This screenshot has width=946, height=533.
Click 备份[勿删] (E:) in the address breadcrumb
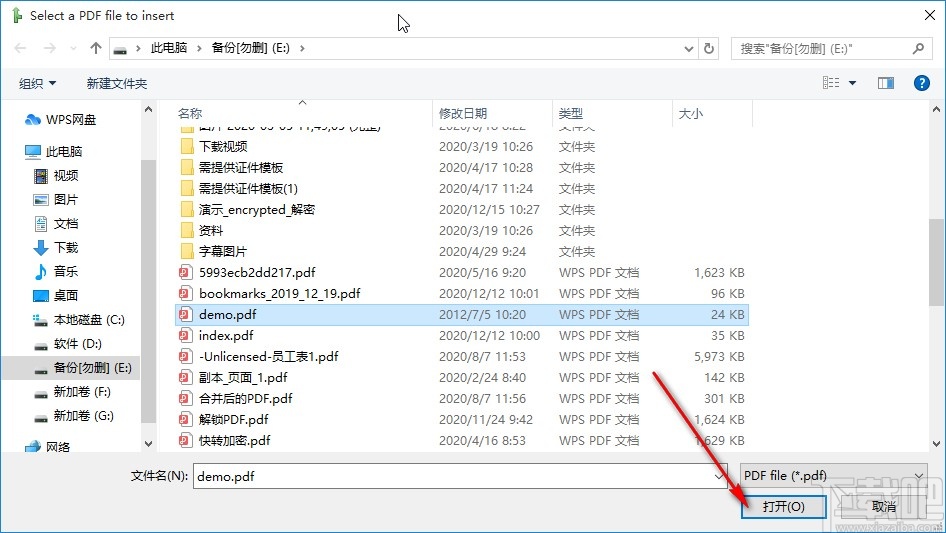[x=250, y=48]
